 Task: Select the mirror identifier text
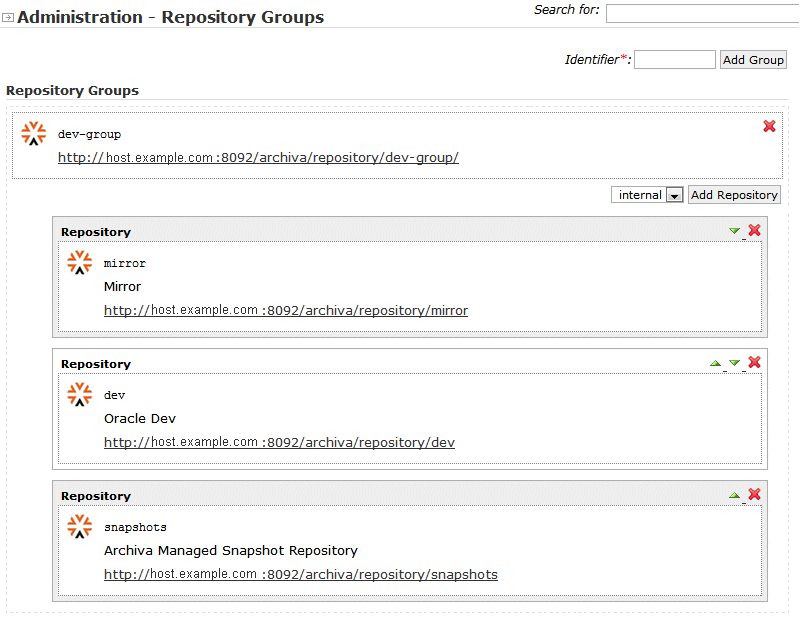[125, 264]
